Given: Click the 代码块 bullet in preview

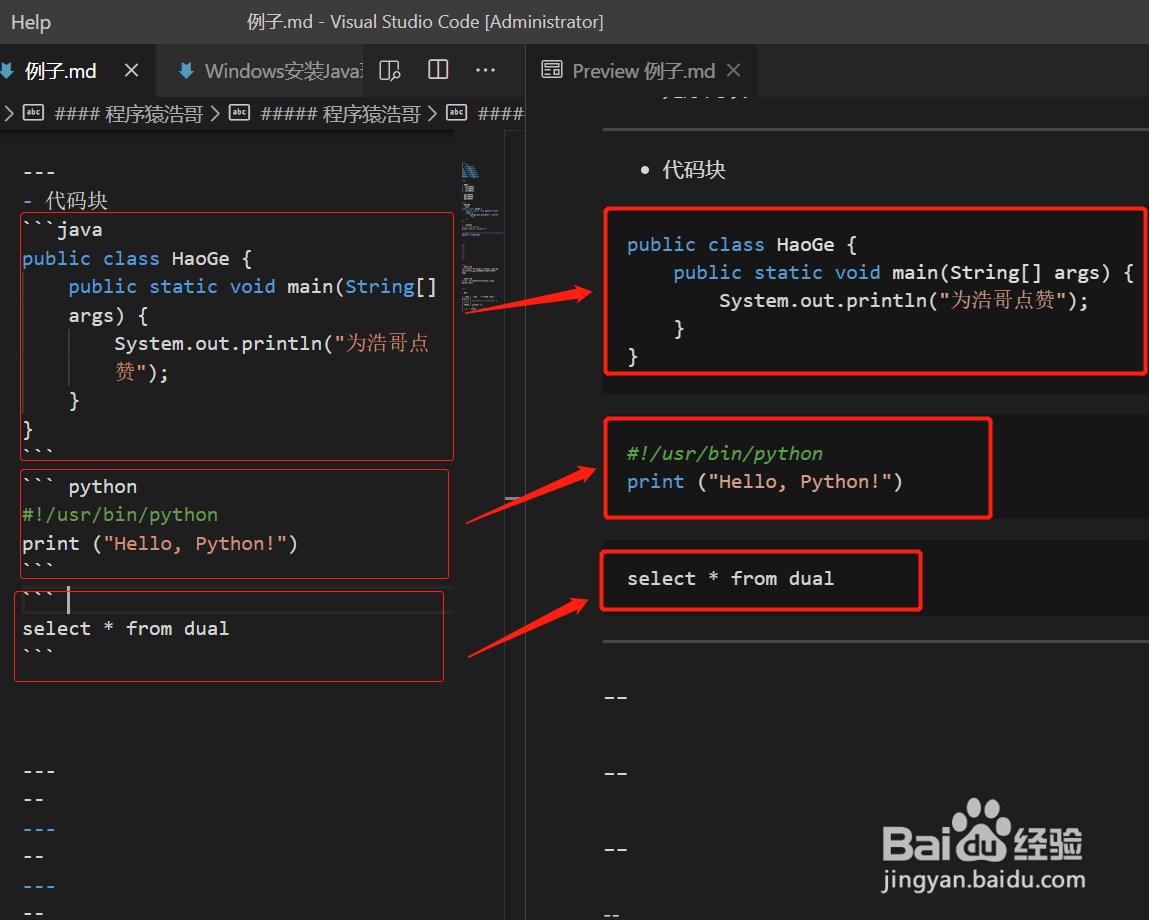Looking at the screenshot, I should click(693, 170).
